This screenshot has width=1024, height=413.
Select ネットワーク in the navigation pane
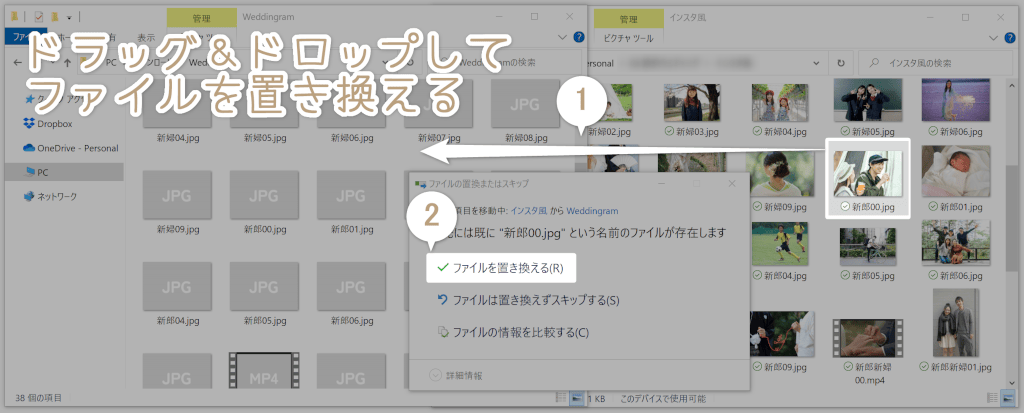[50, 196]
